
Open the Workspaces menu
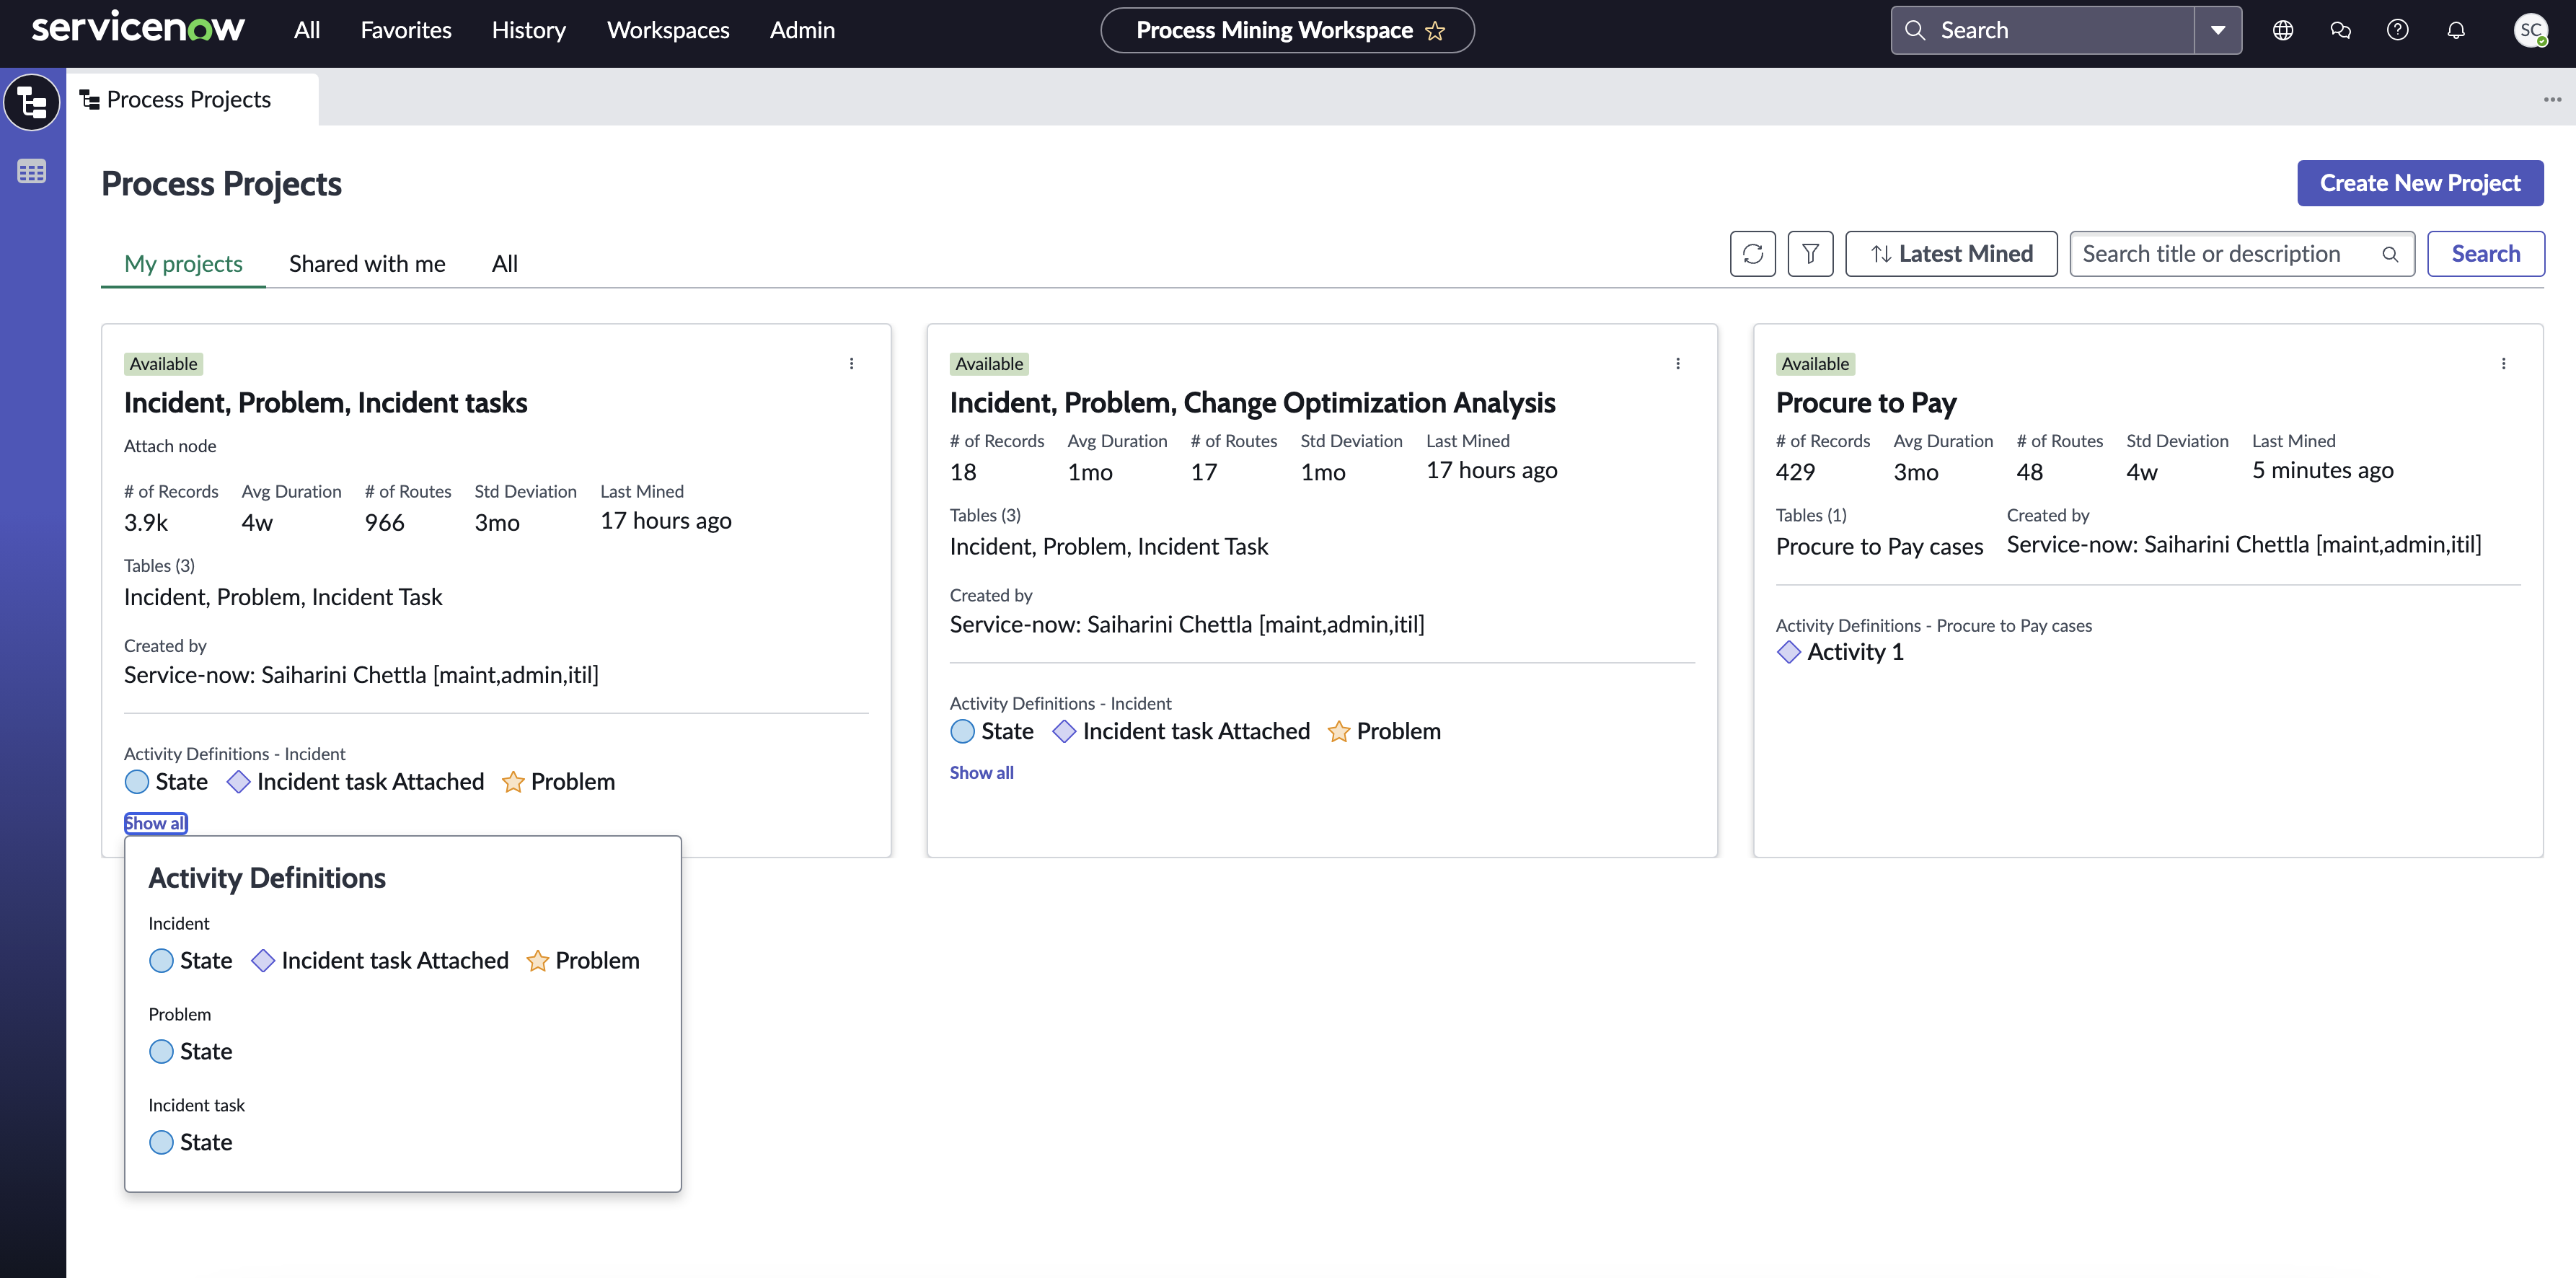[x=668, y=30]
